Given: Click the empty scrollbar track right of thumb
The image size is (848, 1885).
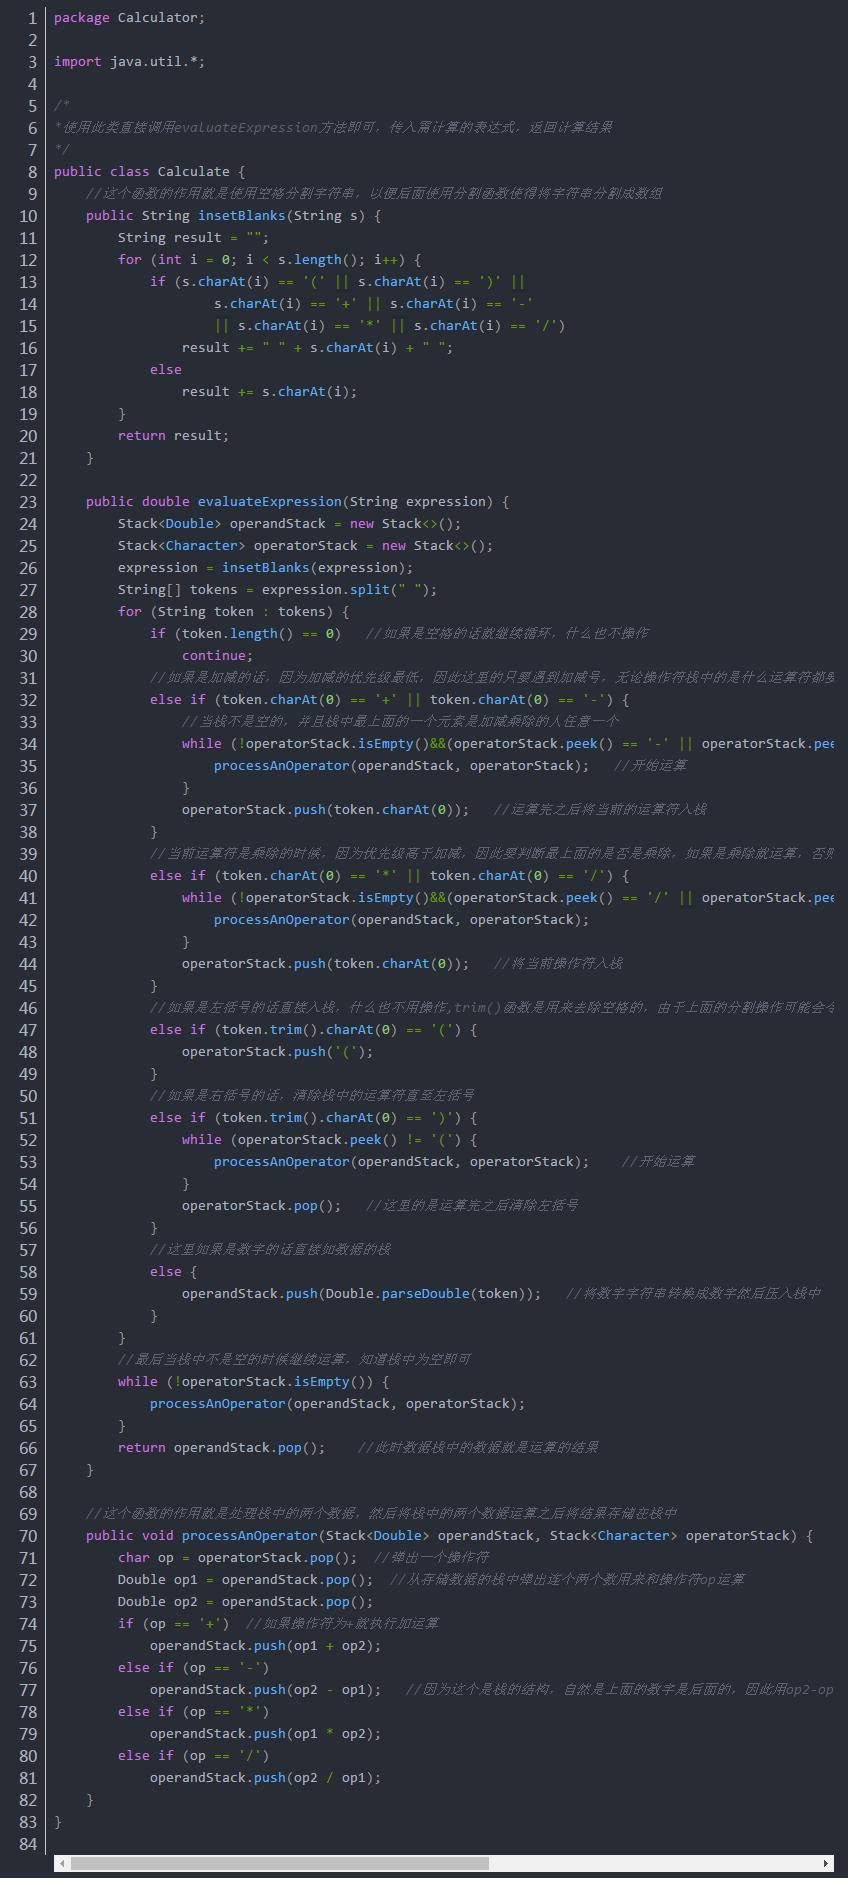Looking at the screenshot, I should [x=654, y=1863].
